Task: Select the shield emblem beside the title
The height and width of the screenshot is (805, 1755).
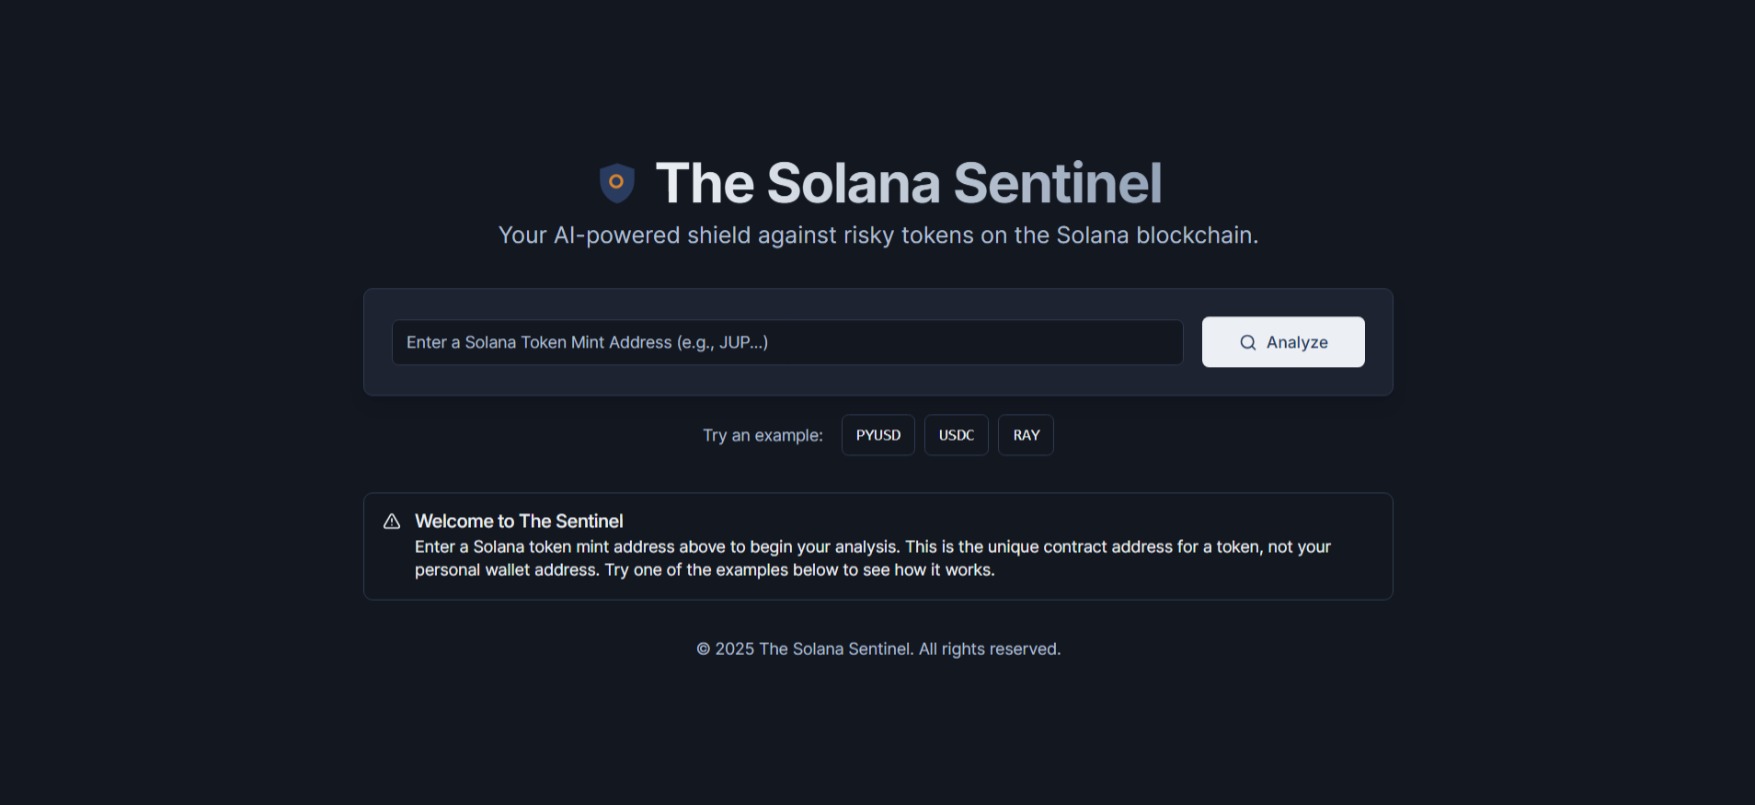Action: [x=616, y=182]
